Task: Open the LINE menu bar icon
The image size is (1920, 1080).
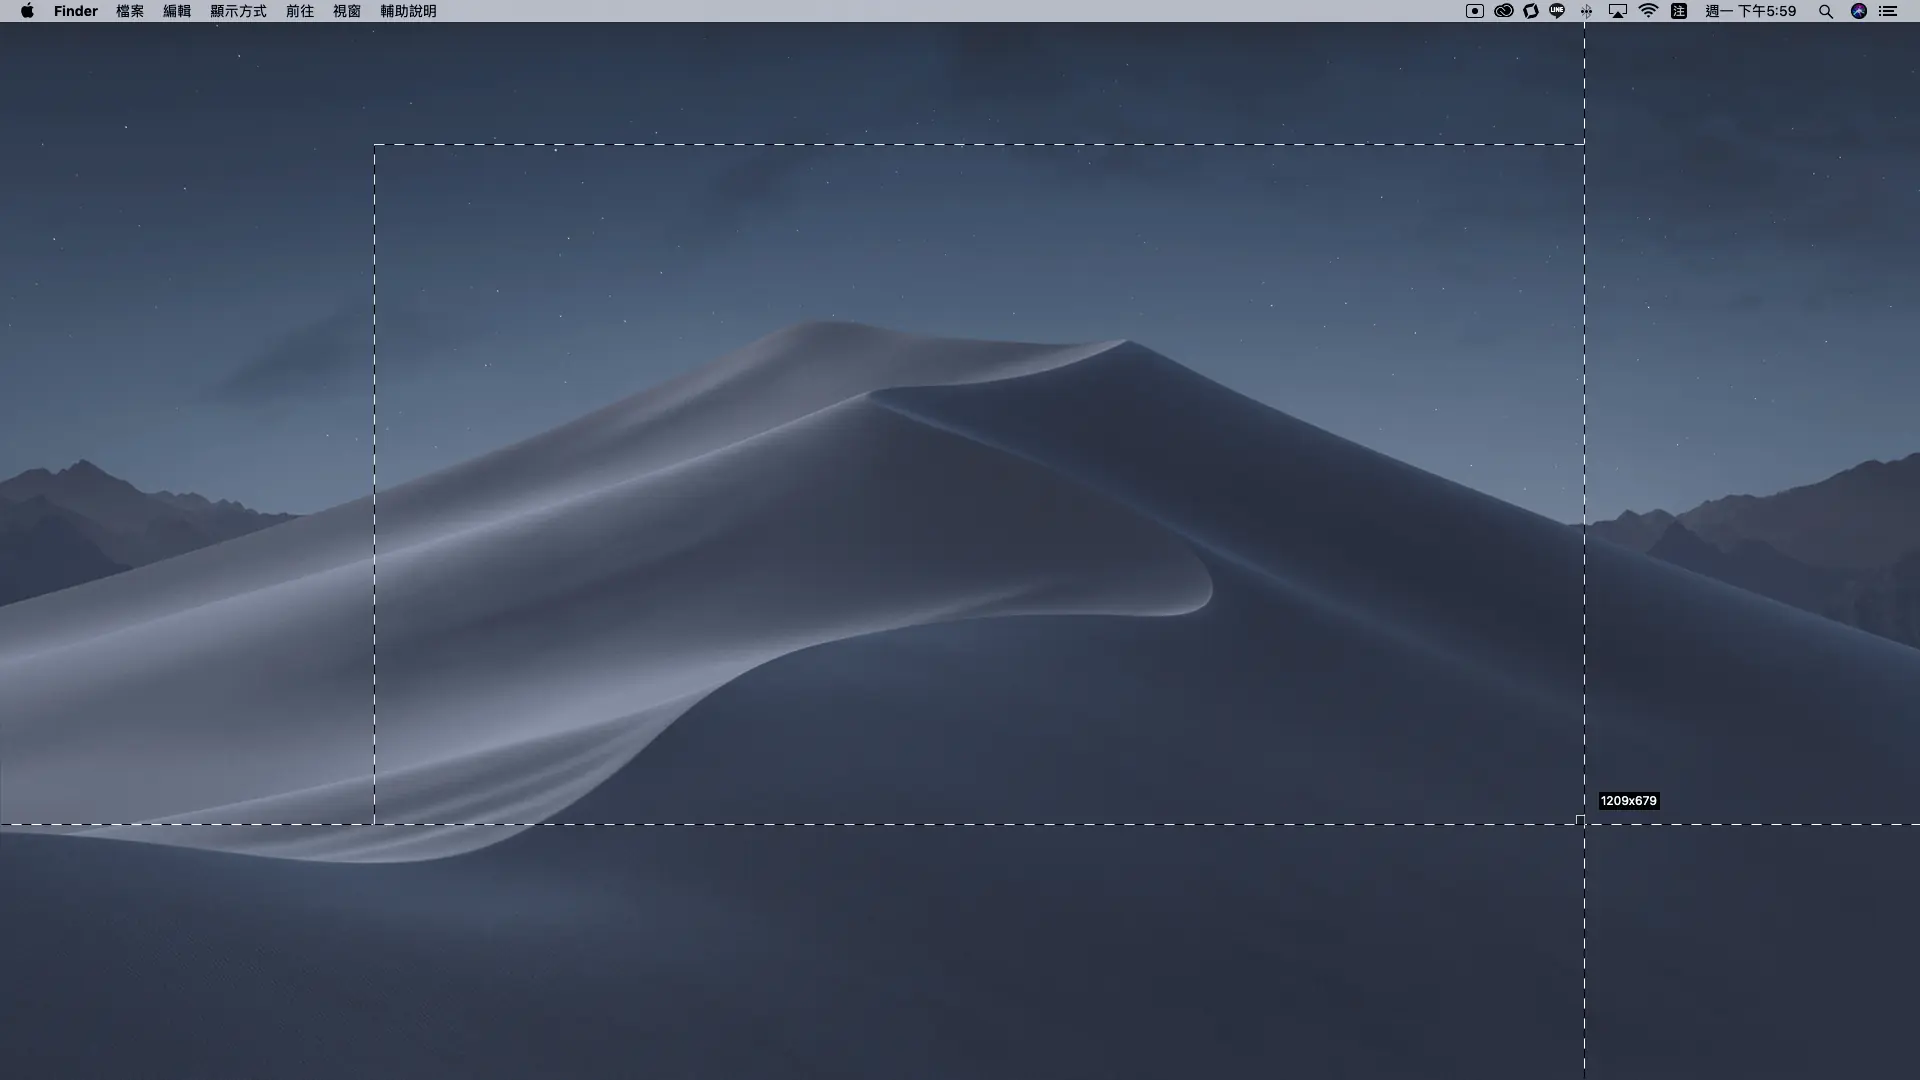Action: click(1557, 11)
